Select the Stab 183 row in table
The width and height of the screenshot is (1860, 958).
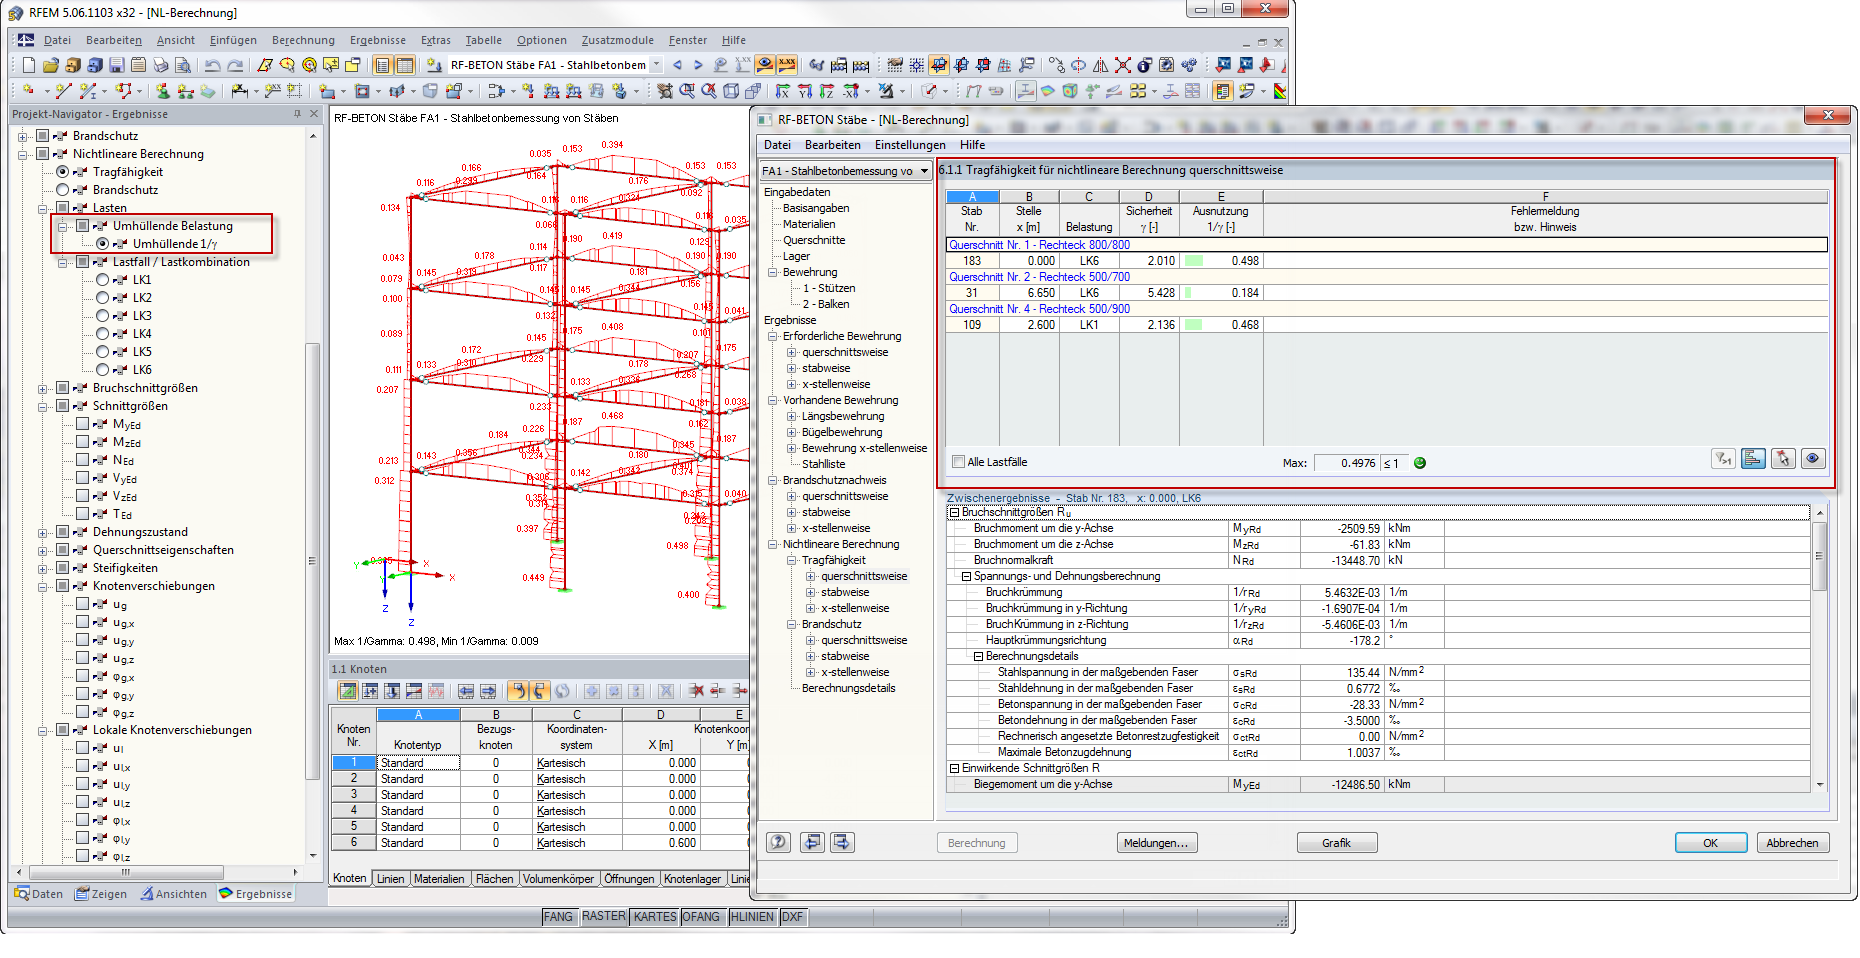point(1387,261)
